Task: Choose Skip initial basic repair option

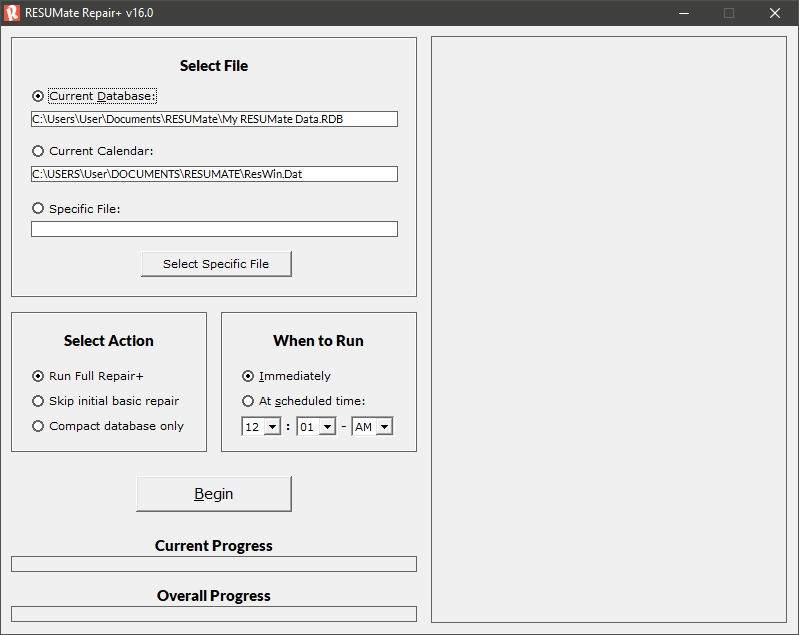Action: tap(38, 401)
